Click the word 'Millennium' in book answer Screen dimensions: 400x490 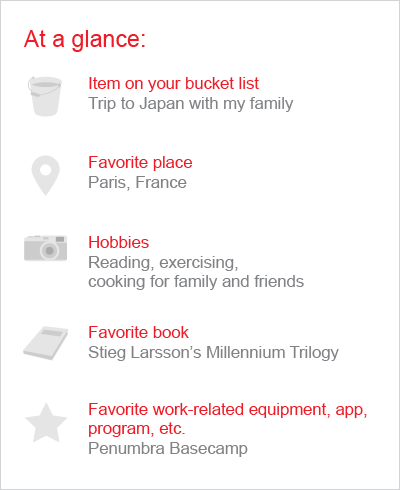(245, 352)
